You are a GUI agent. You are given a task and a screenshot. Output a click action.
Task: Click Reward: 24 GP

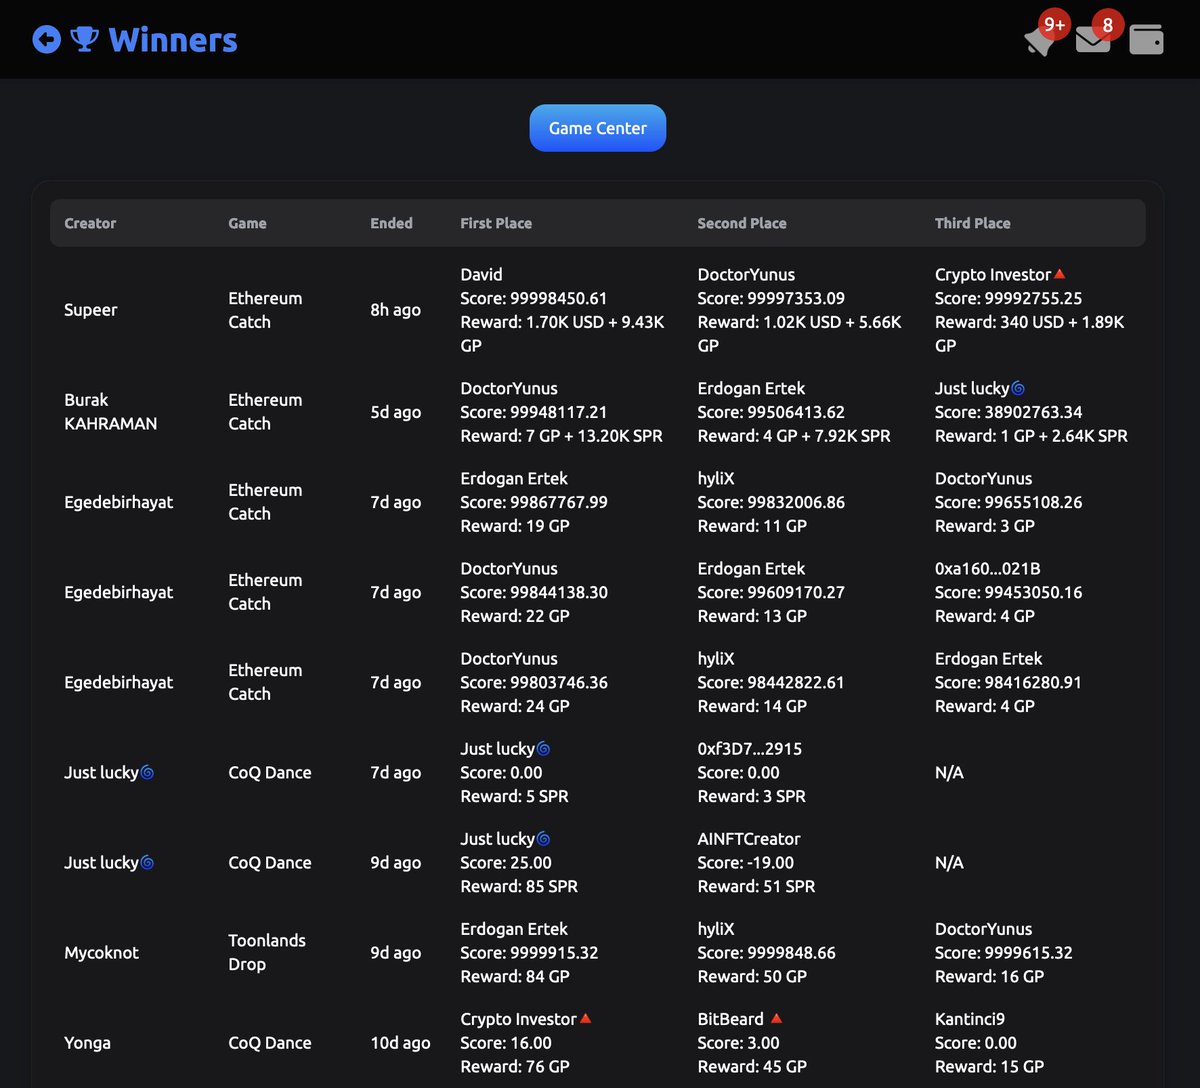(x=515, y=706)
